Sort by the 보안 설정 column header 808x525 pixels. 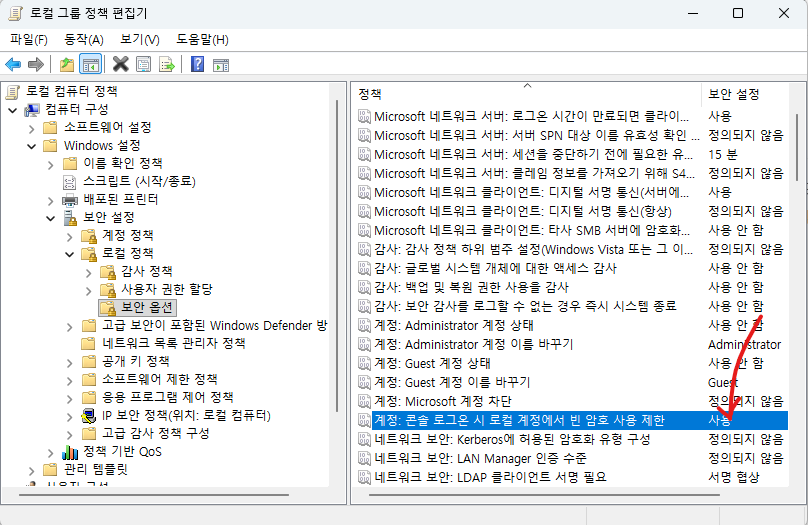tap(745, 94)
